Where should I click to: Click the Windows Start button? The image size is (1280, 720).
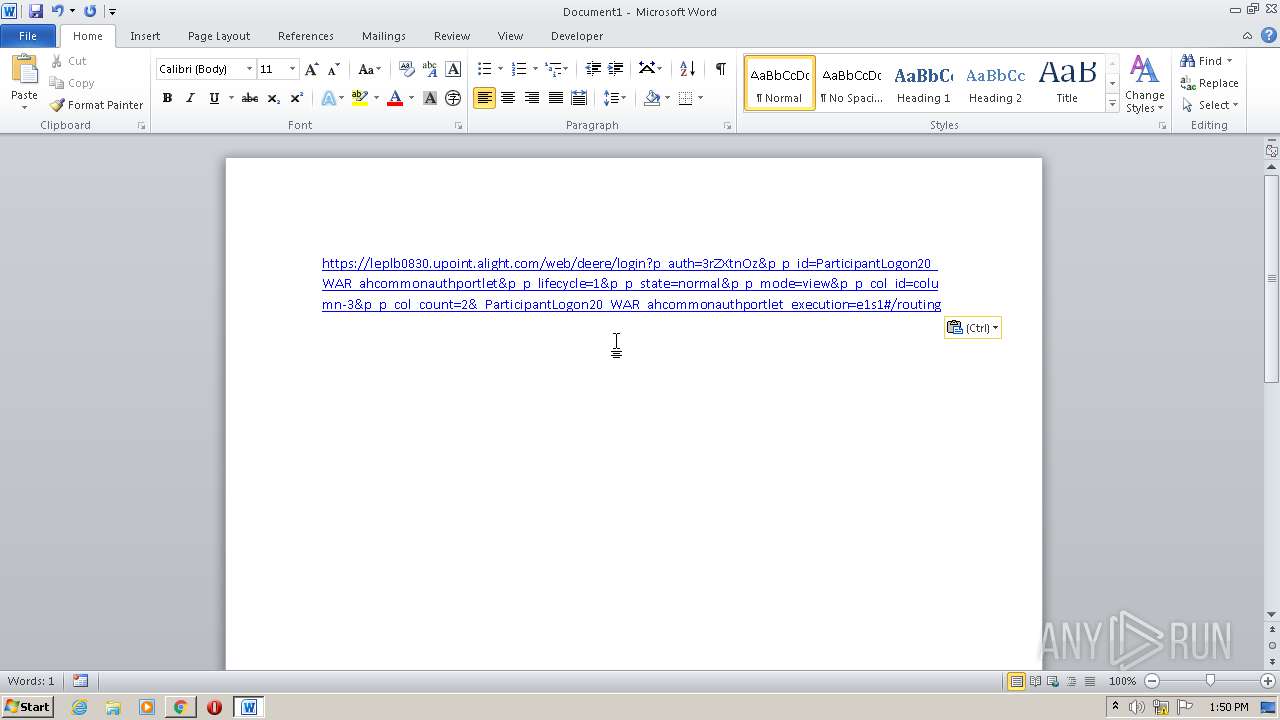coord(28,707)
